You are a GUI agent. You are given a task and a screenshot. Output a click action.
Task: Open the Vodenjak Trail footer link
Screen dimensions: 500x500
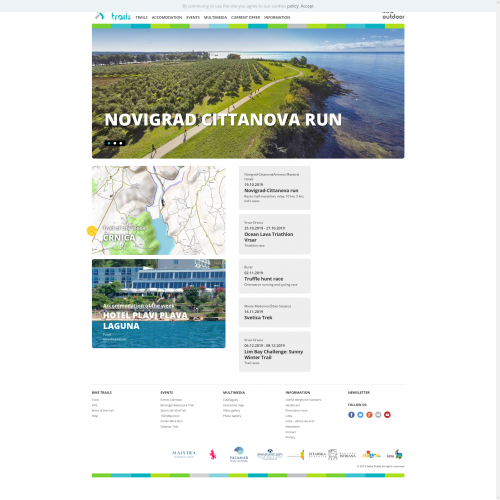tap(169, 426)
